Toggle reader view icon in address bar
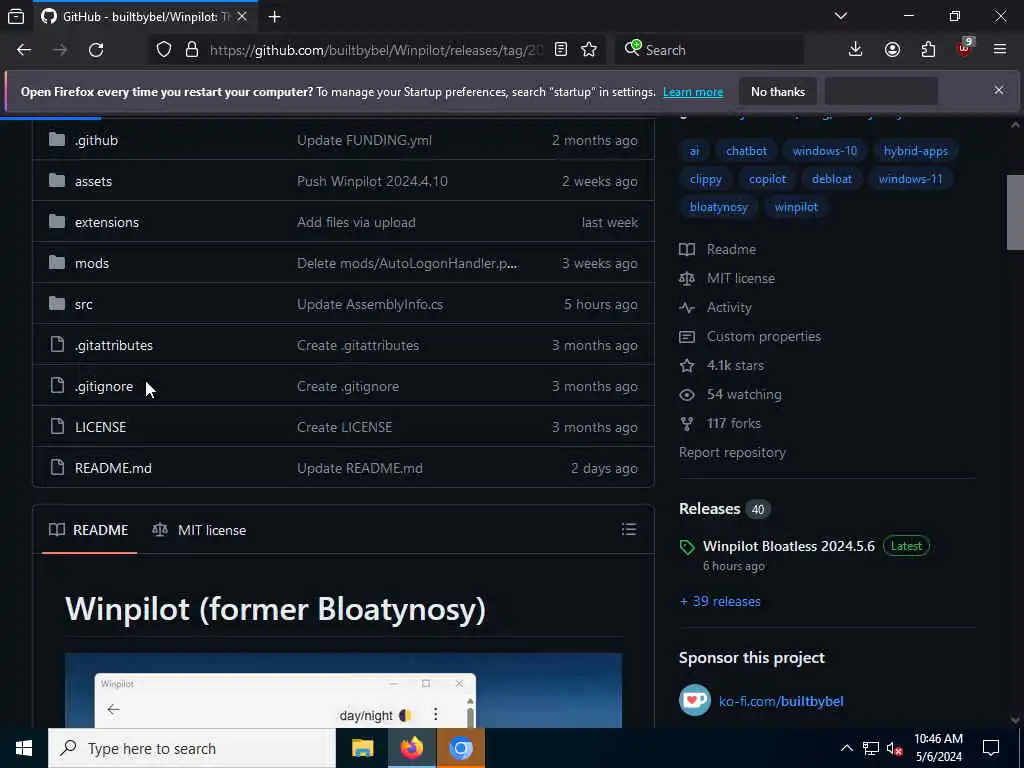 560,50
